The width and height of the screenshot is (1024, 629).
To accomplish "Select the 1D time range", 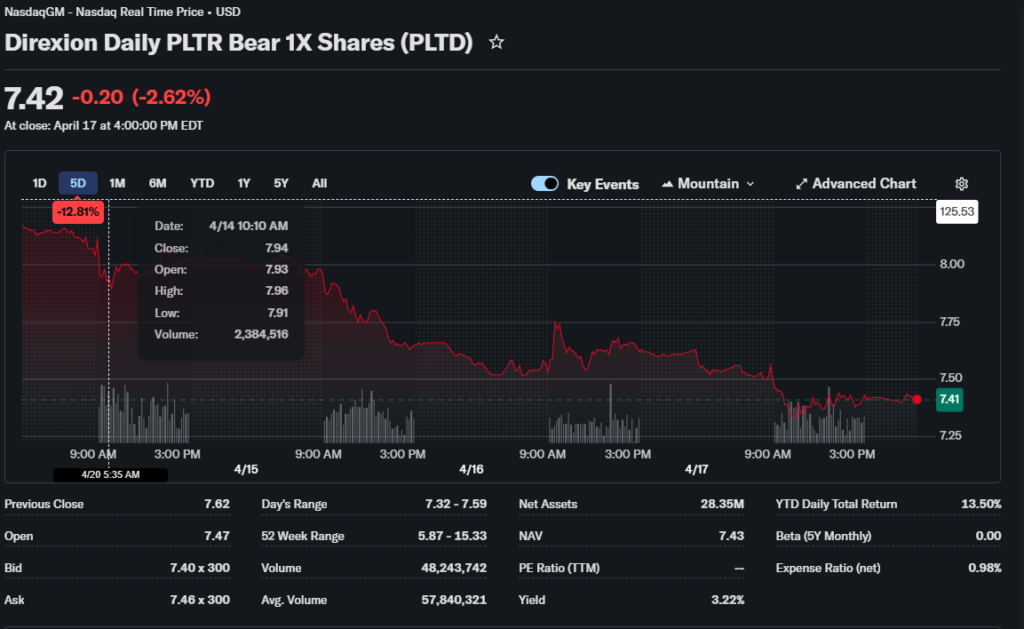I will point(40,183).
